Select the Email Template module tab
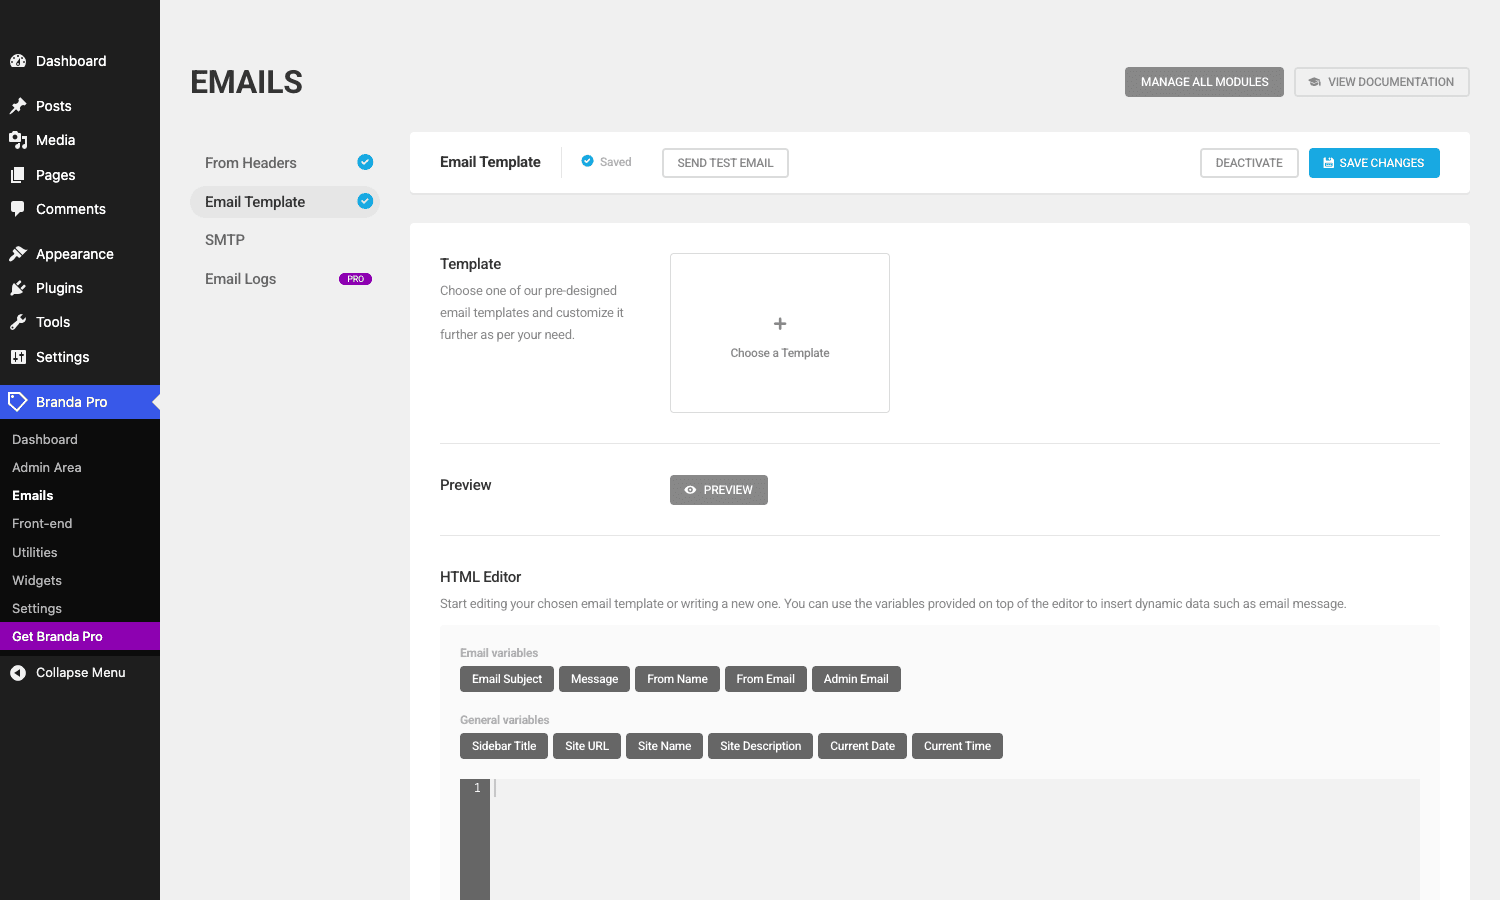Viewport: 1500px width, 900px height. tap(285, 202)
